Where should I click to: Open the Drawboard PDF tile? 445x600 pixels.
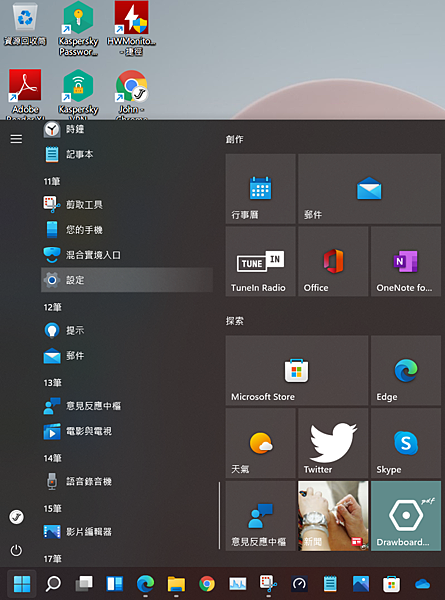pos(406,516)
